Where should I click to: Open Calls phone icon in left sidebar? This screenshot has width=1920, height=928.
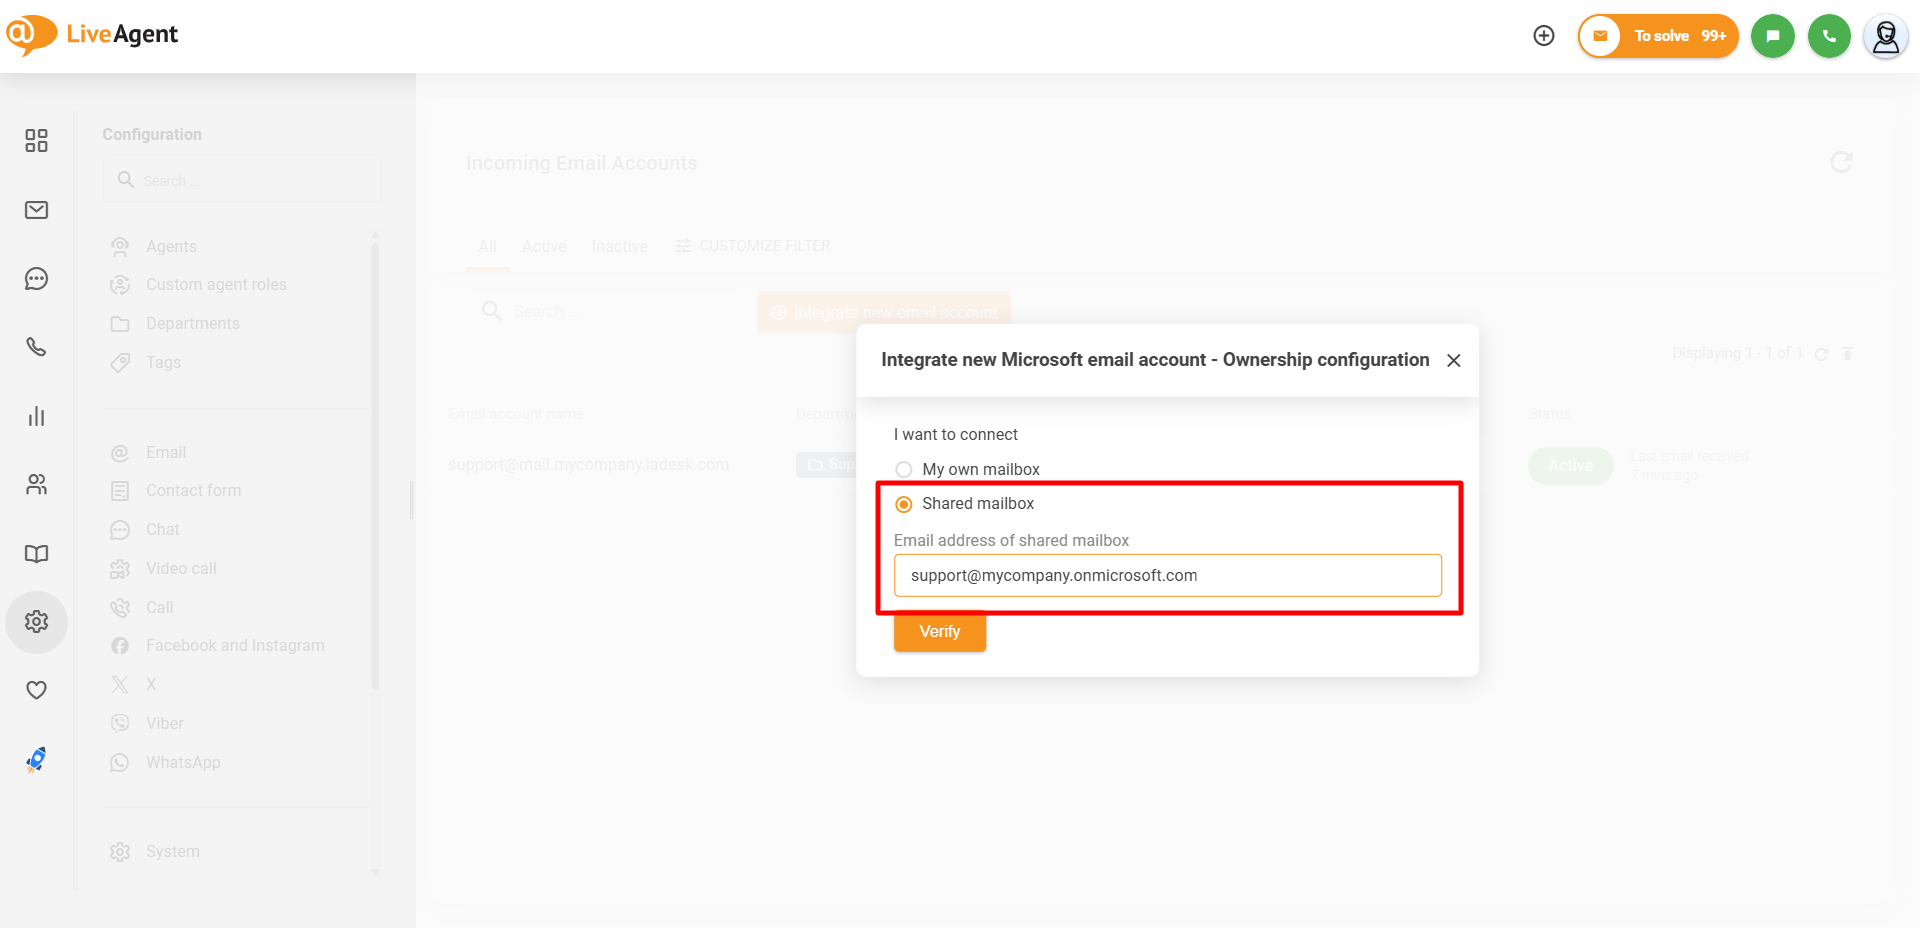pyautogui.click(x=36, y=347)
